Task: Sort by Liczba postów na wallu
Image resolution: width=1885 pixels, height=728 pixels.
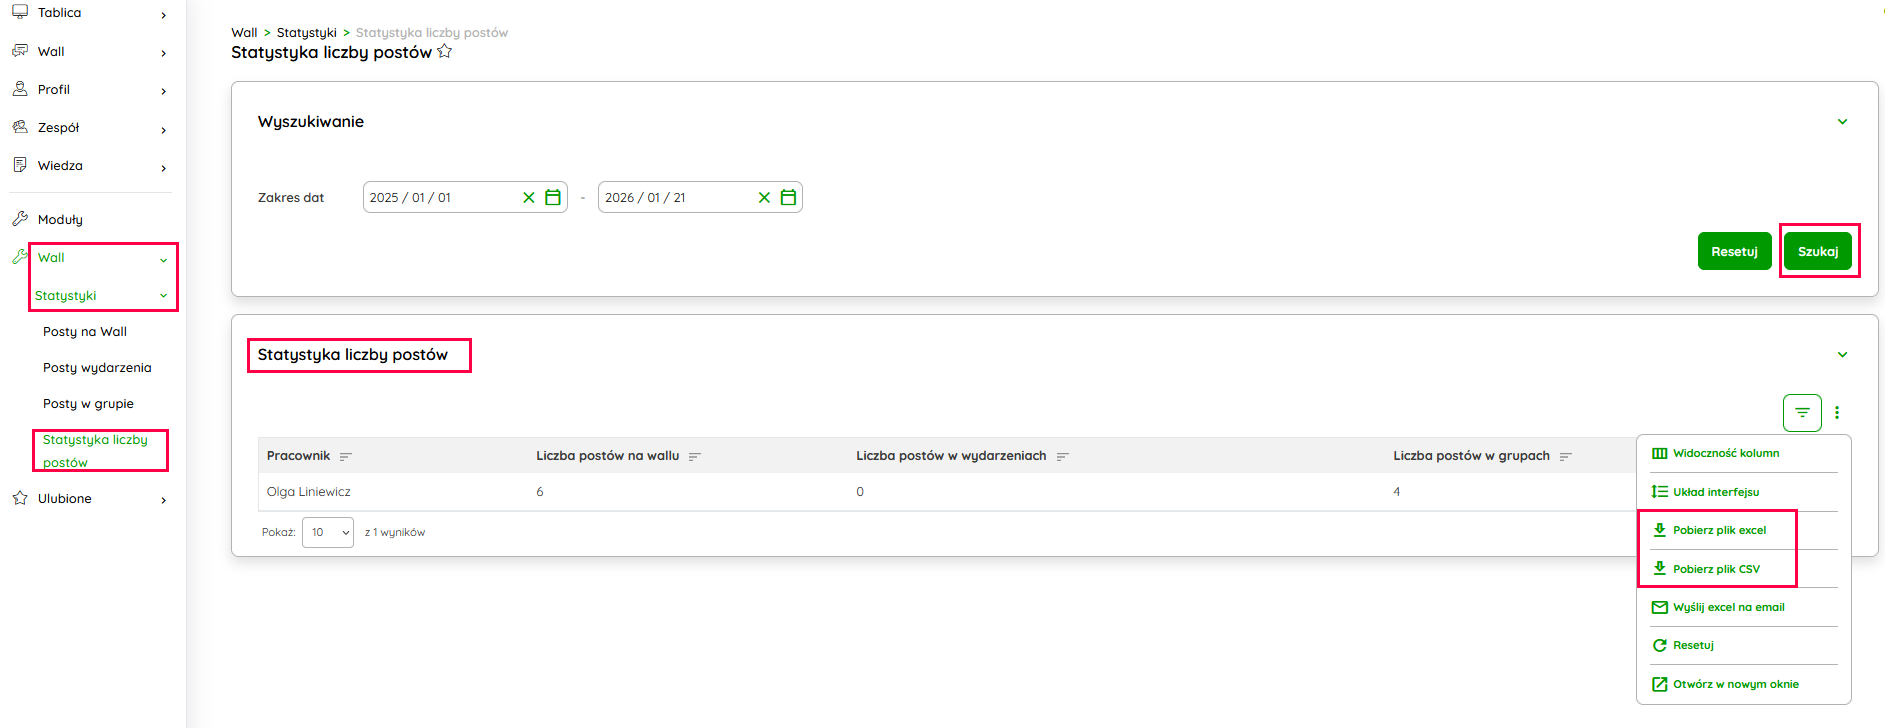Action: [695, 457]
